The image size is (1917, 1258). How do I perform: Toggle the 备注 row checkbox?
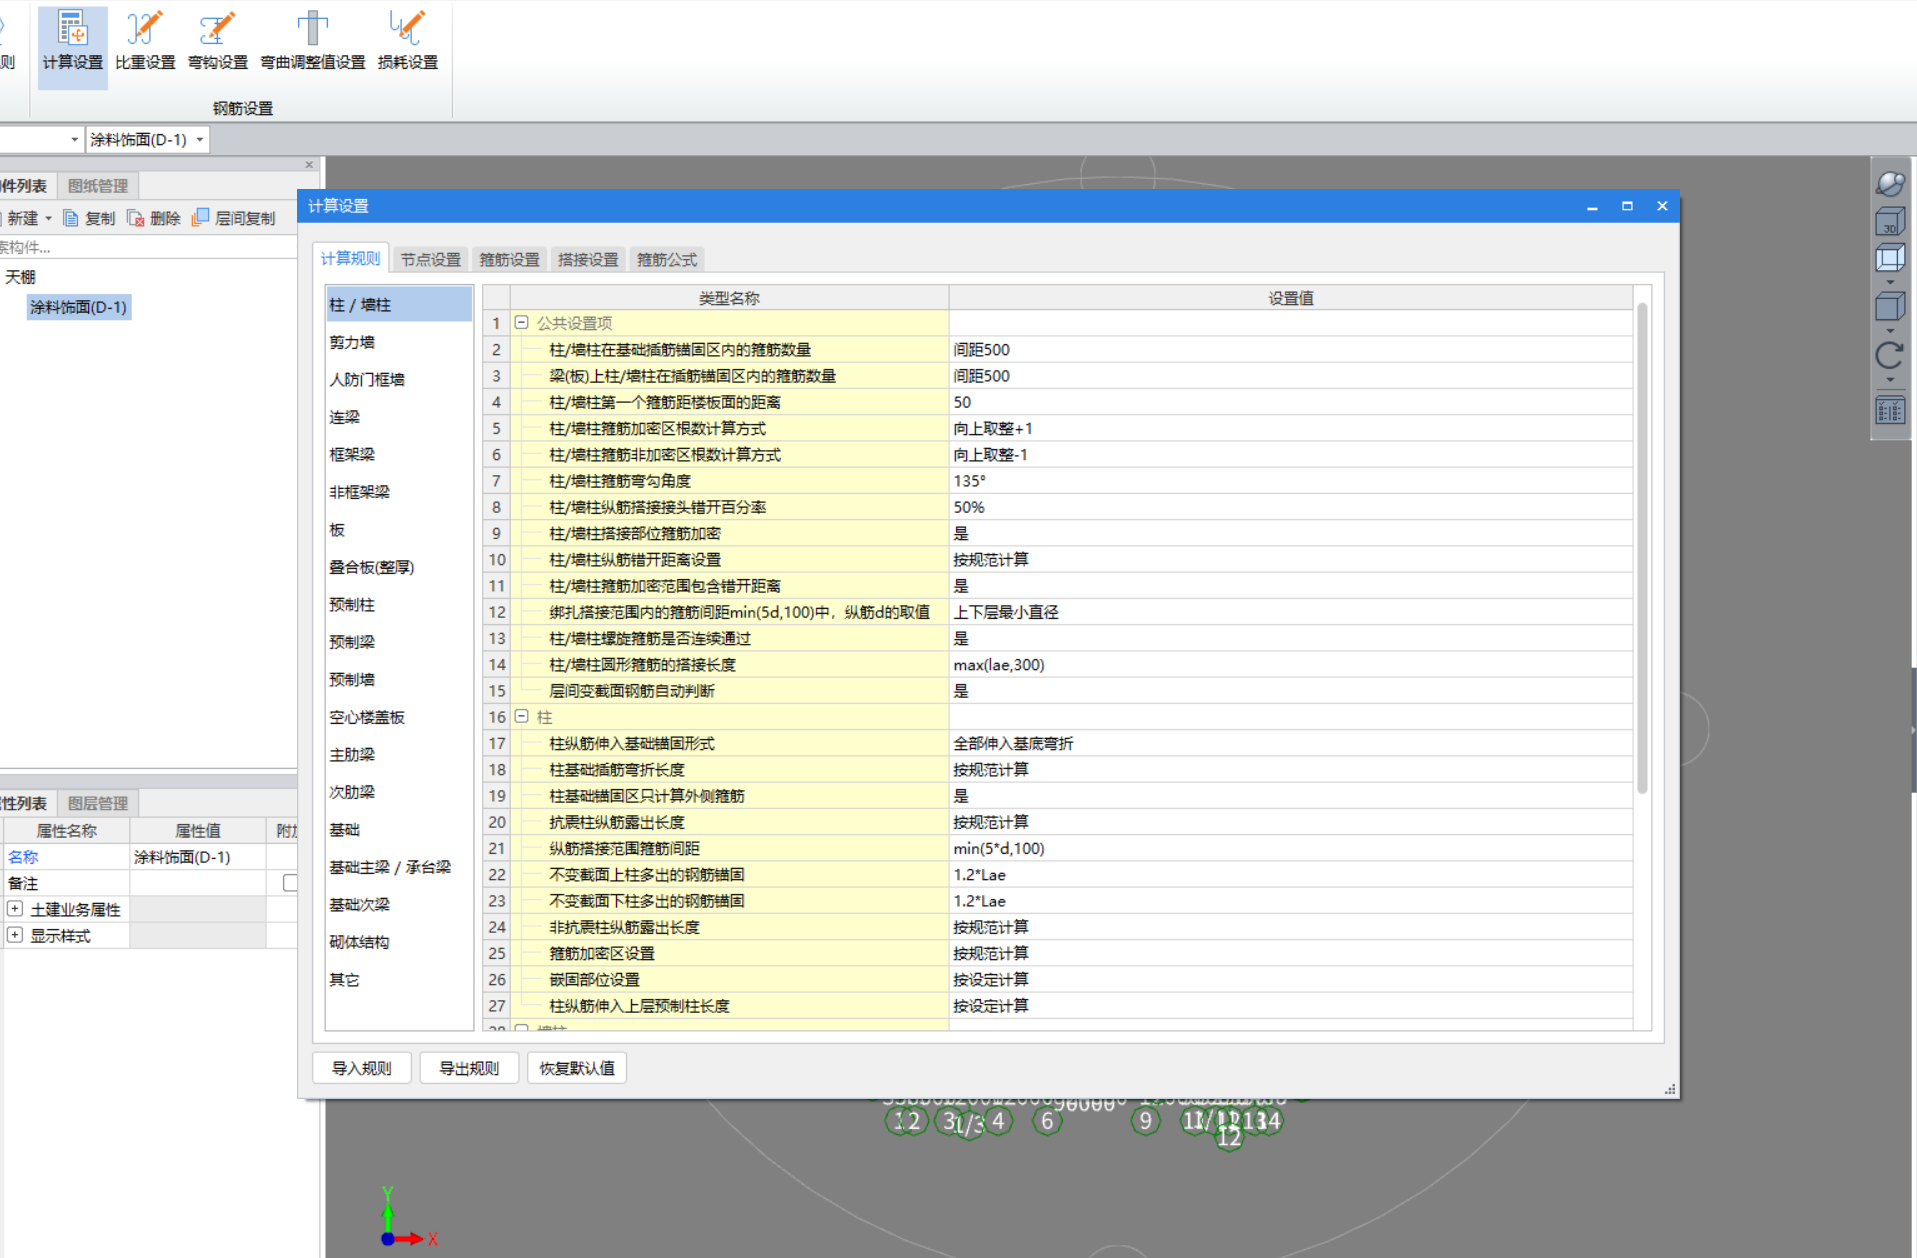click(290, 883)
